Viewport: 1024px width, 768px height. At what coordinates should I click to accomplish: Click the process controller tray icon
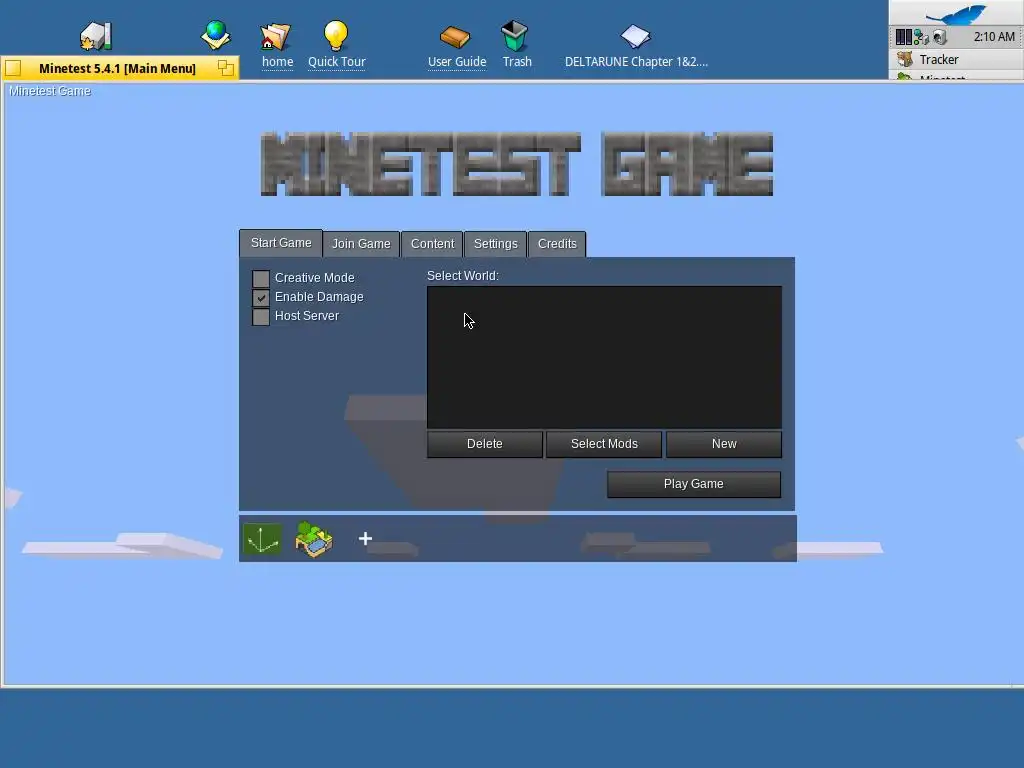[903, 37]
